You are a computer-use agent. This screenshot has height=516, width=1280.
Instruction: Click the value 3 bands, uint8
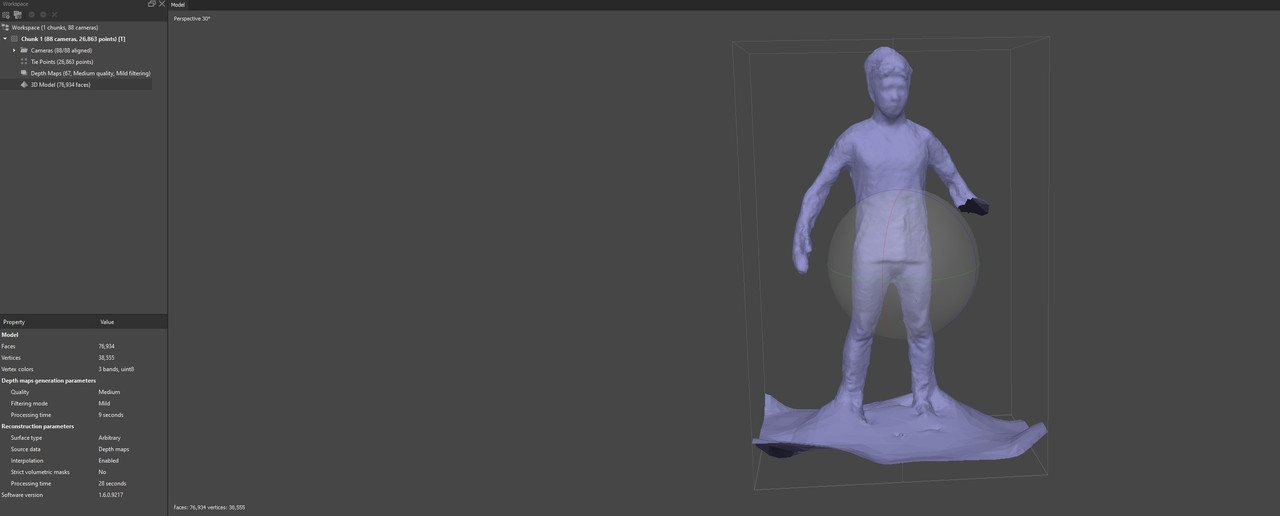(x=116, y=369)
